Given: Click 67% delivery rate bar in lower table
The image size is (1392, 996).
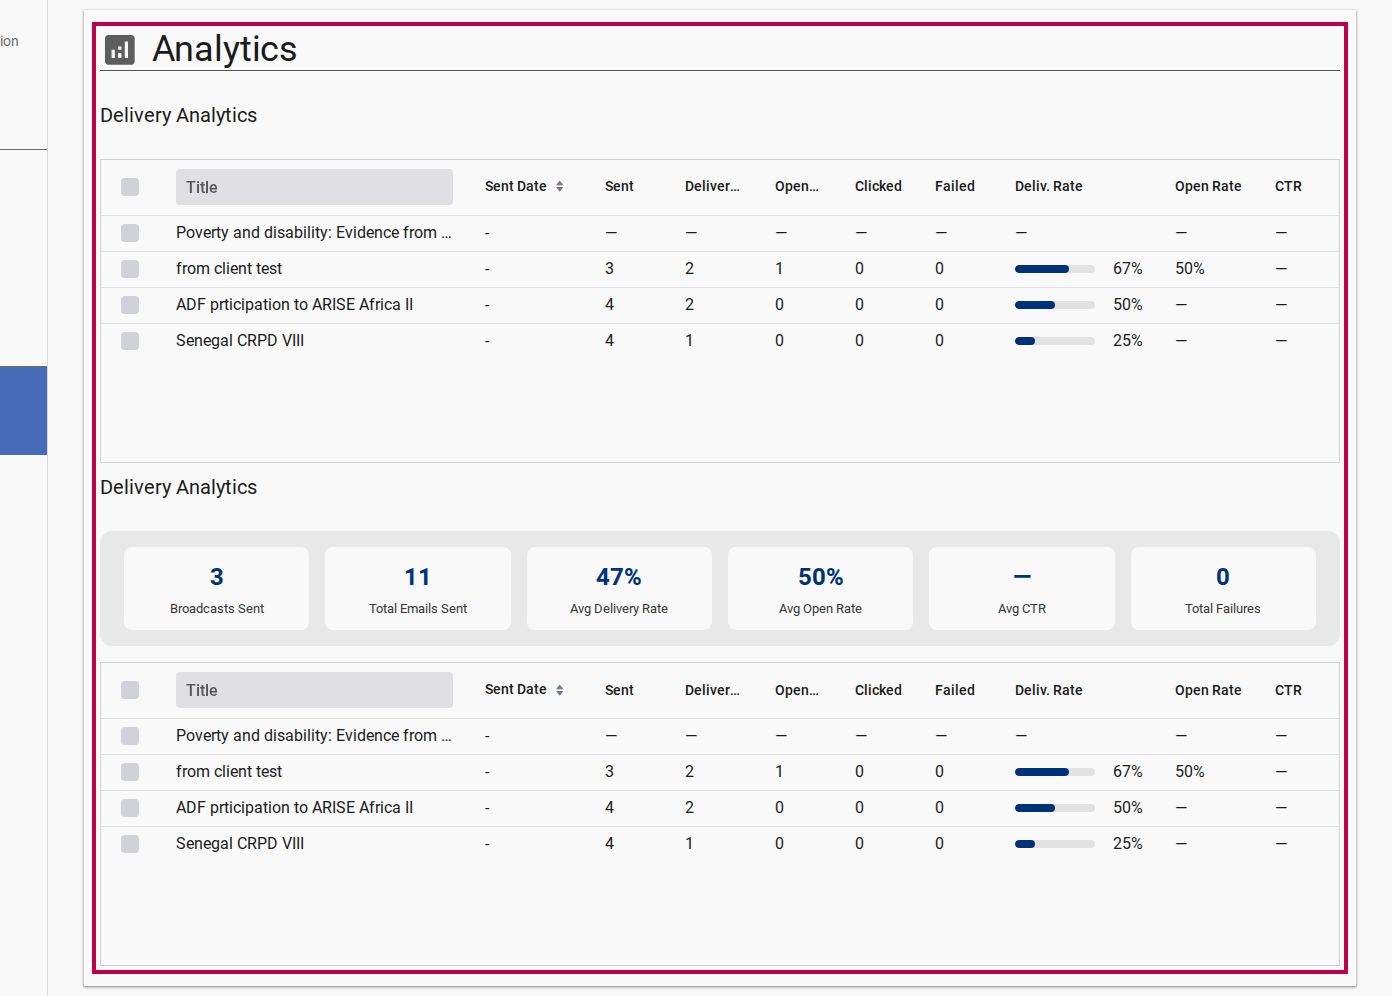Looking at the screenshot, I should 1055,772.
